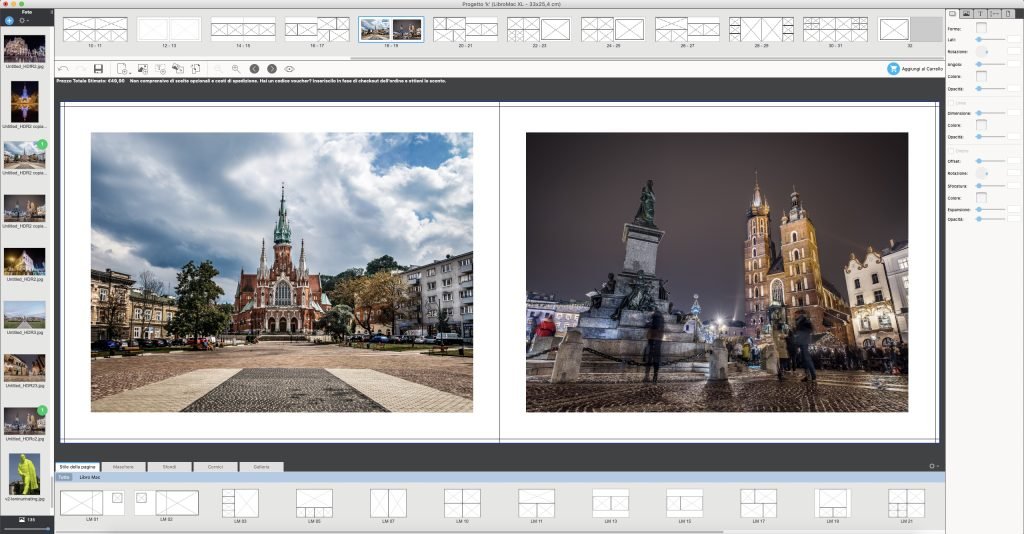Image resolution: width=1024 pixels, height=534 pixels.
Task: Open pages 22-23 in page strip
Action: tap(539, 29)
